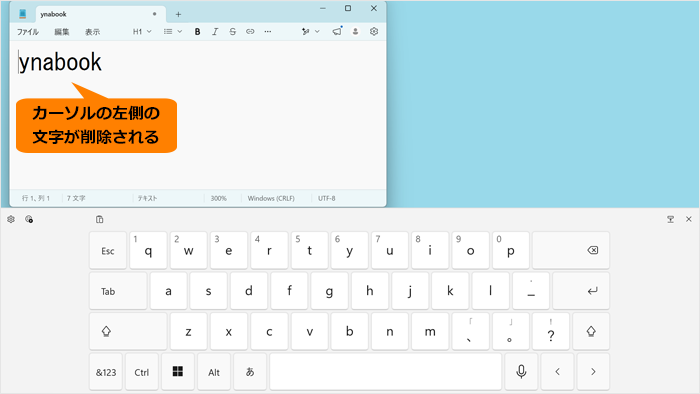Expand the H1 heading dropdown
Viewport: 700px width, 394px height.
(x=142, y=32)
